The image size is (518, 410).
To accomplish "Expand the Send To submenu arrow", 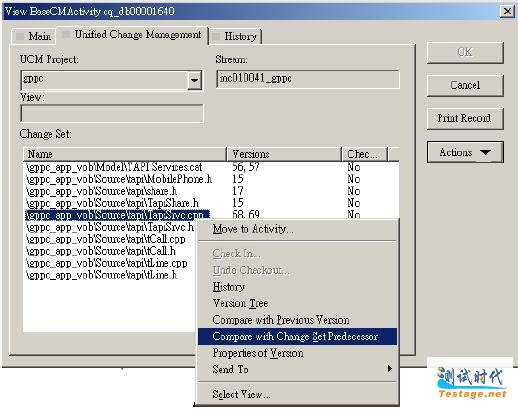I will (389, 368).
